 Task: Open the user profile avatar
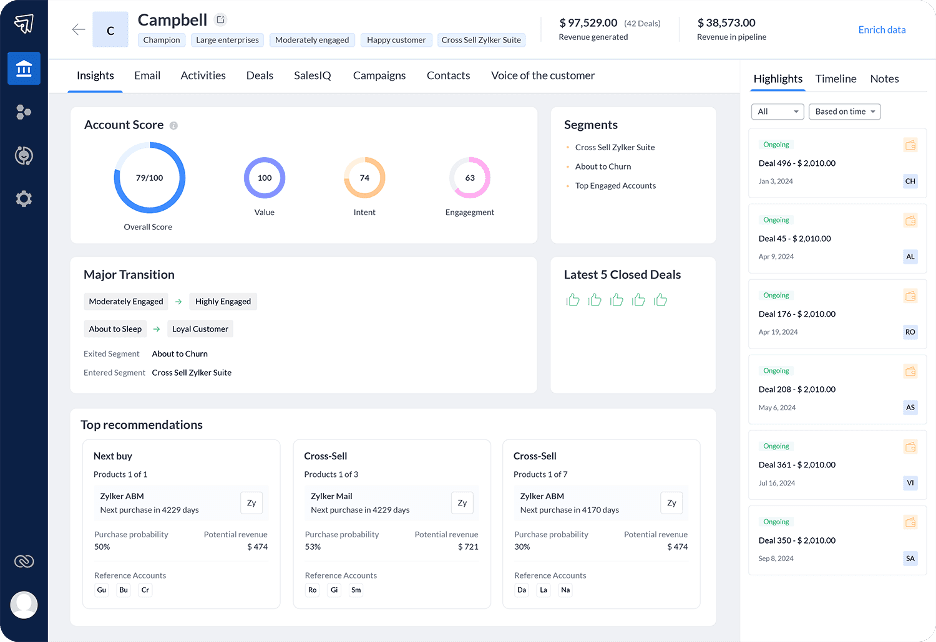point(24,604)
